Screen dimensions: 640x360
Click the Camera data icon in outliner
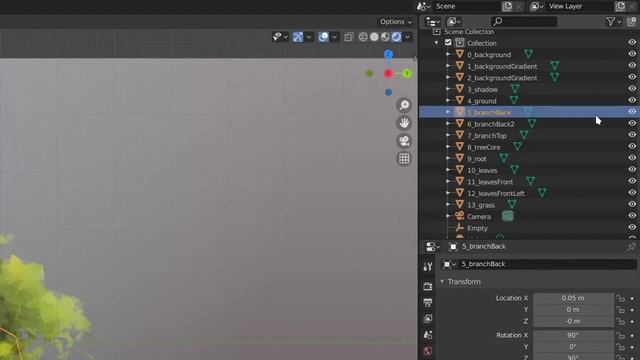pyautogui.click(x=507, y=216)
